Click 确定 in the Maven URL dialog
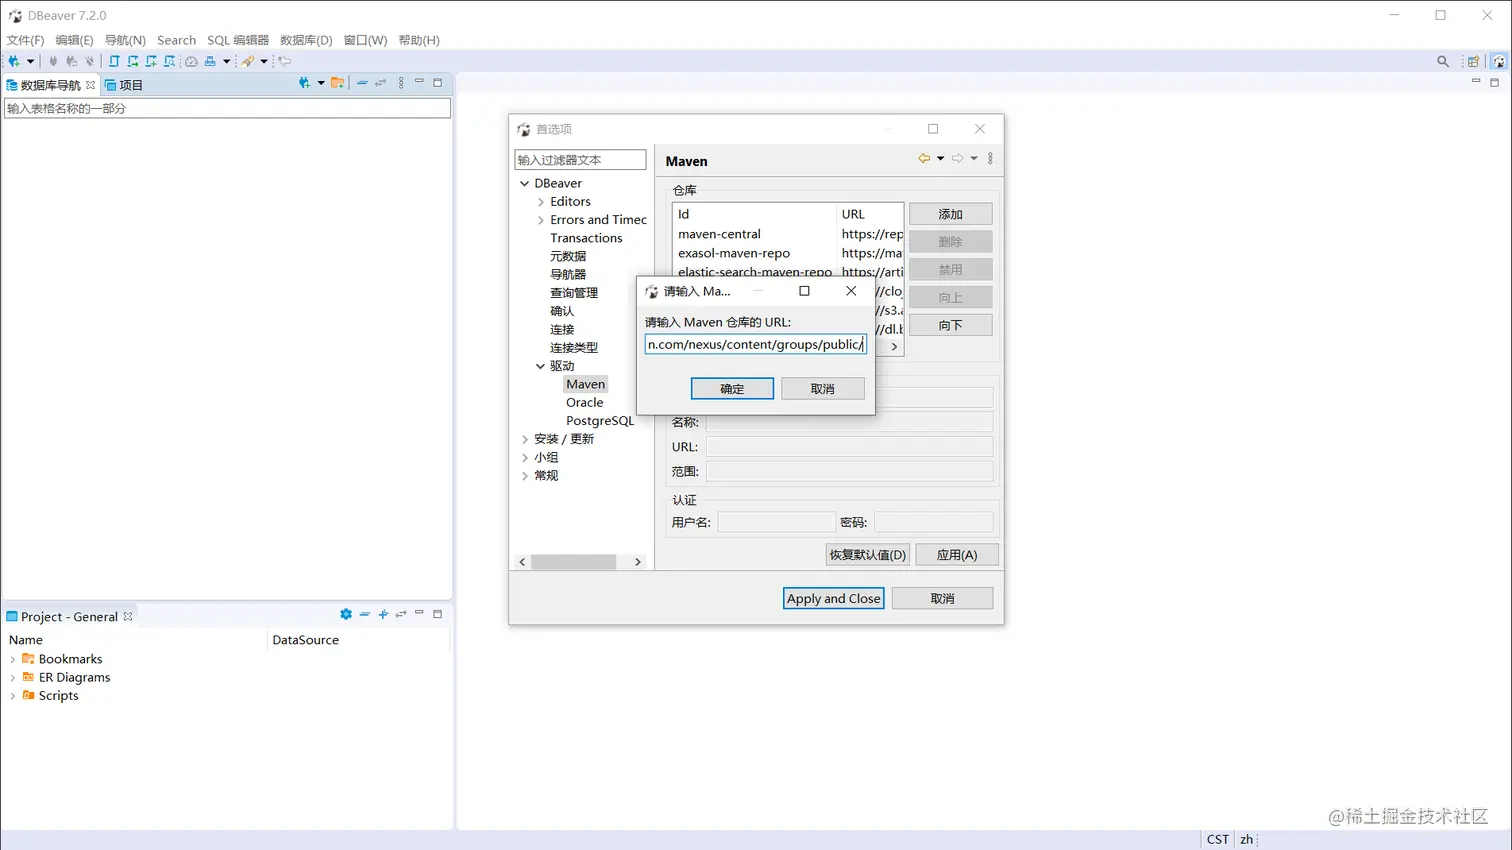The image size is (1512, 850). [732, 388]
